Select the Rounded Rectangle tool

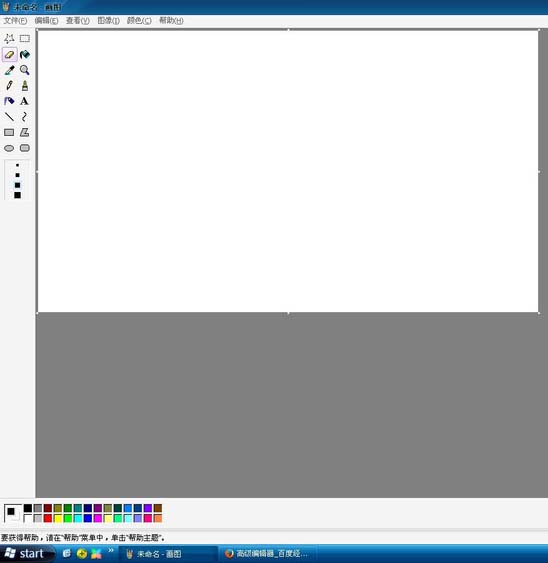click(x=25, y=148)
